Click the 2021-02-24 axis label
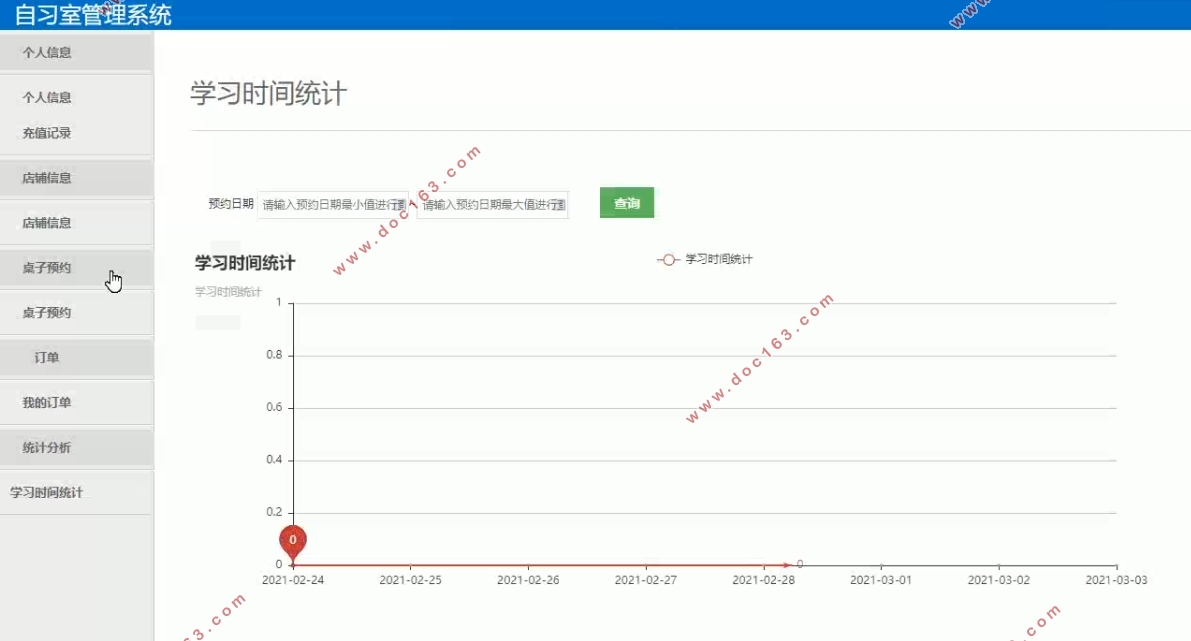1191x641 pixels. 292,579
